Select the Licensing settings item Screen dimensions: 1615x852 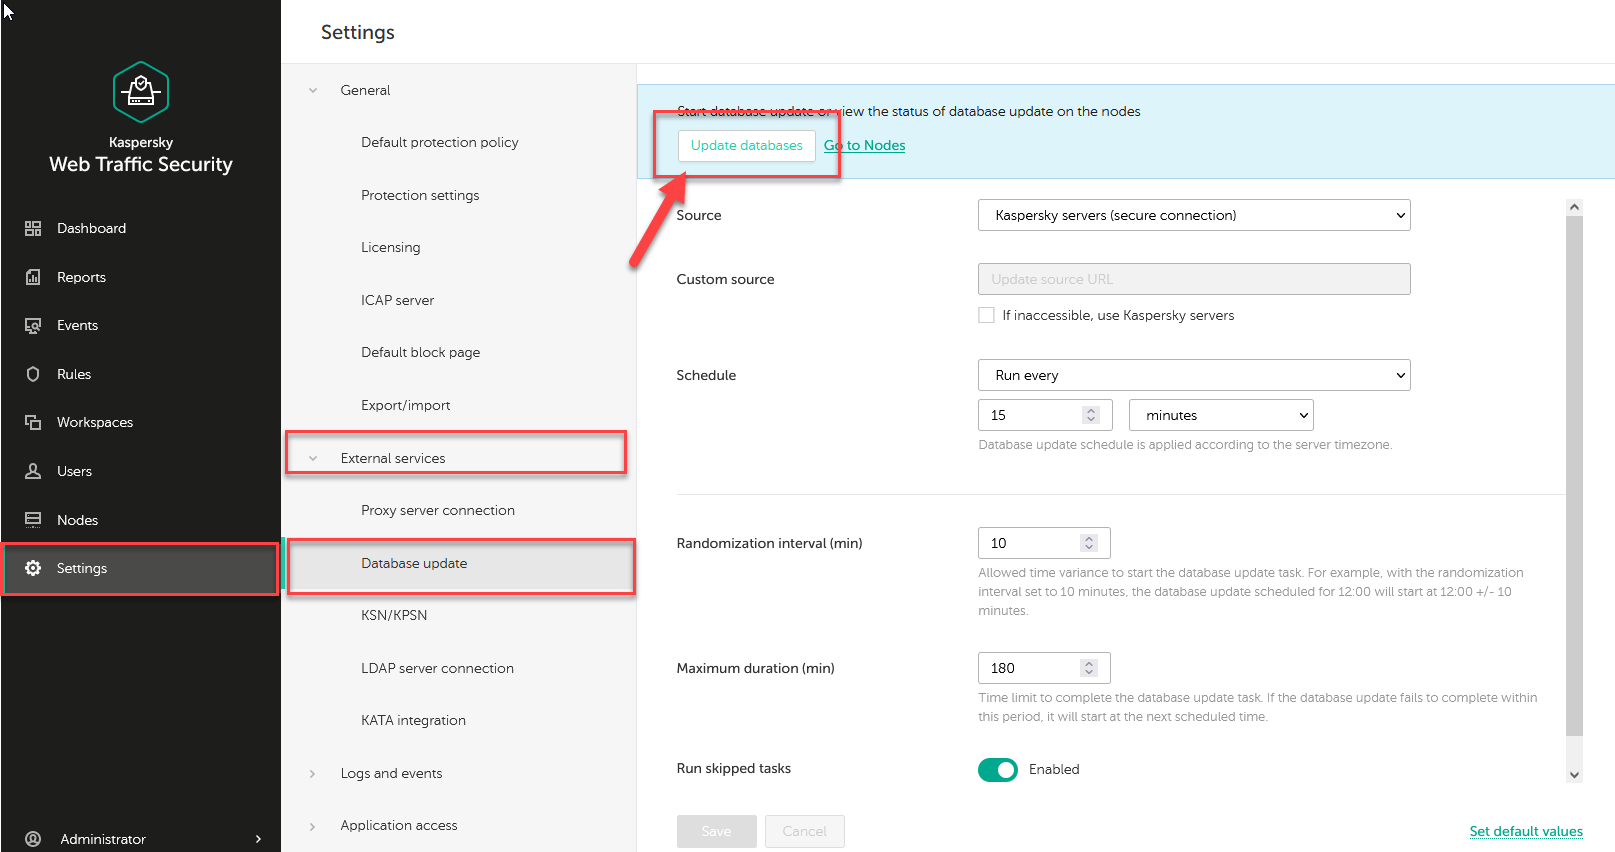(391, 247)
